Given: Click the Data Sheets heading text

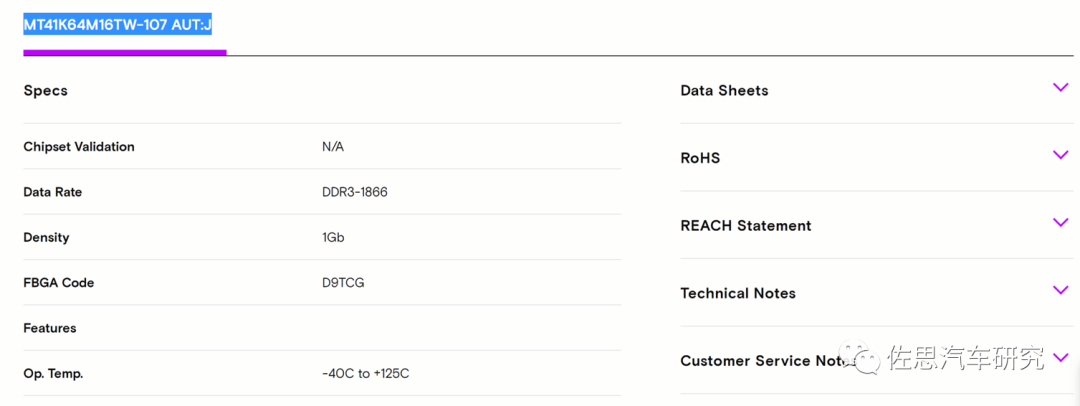Looking at the screenshot, I should click(724, 90).
